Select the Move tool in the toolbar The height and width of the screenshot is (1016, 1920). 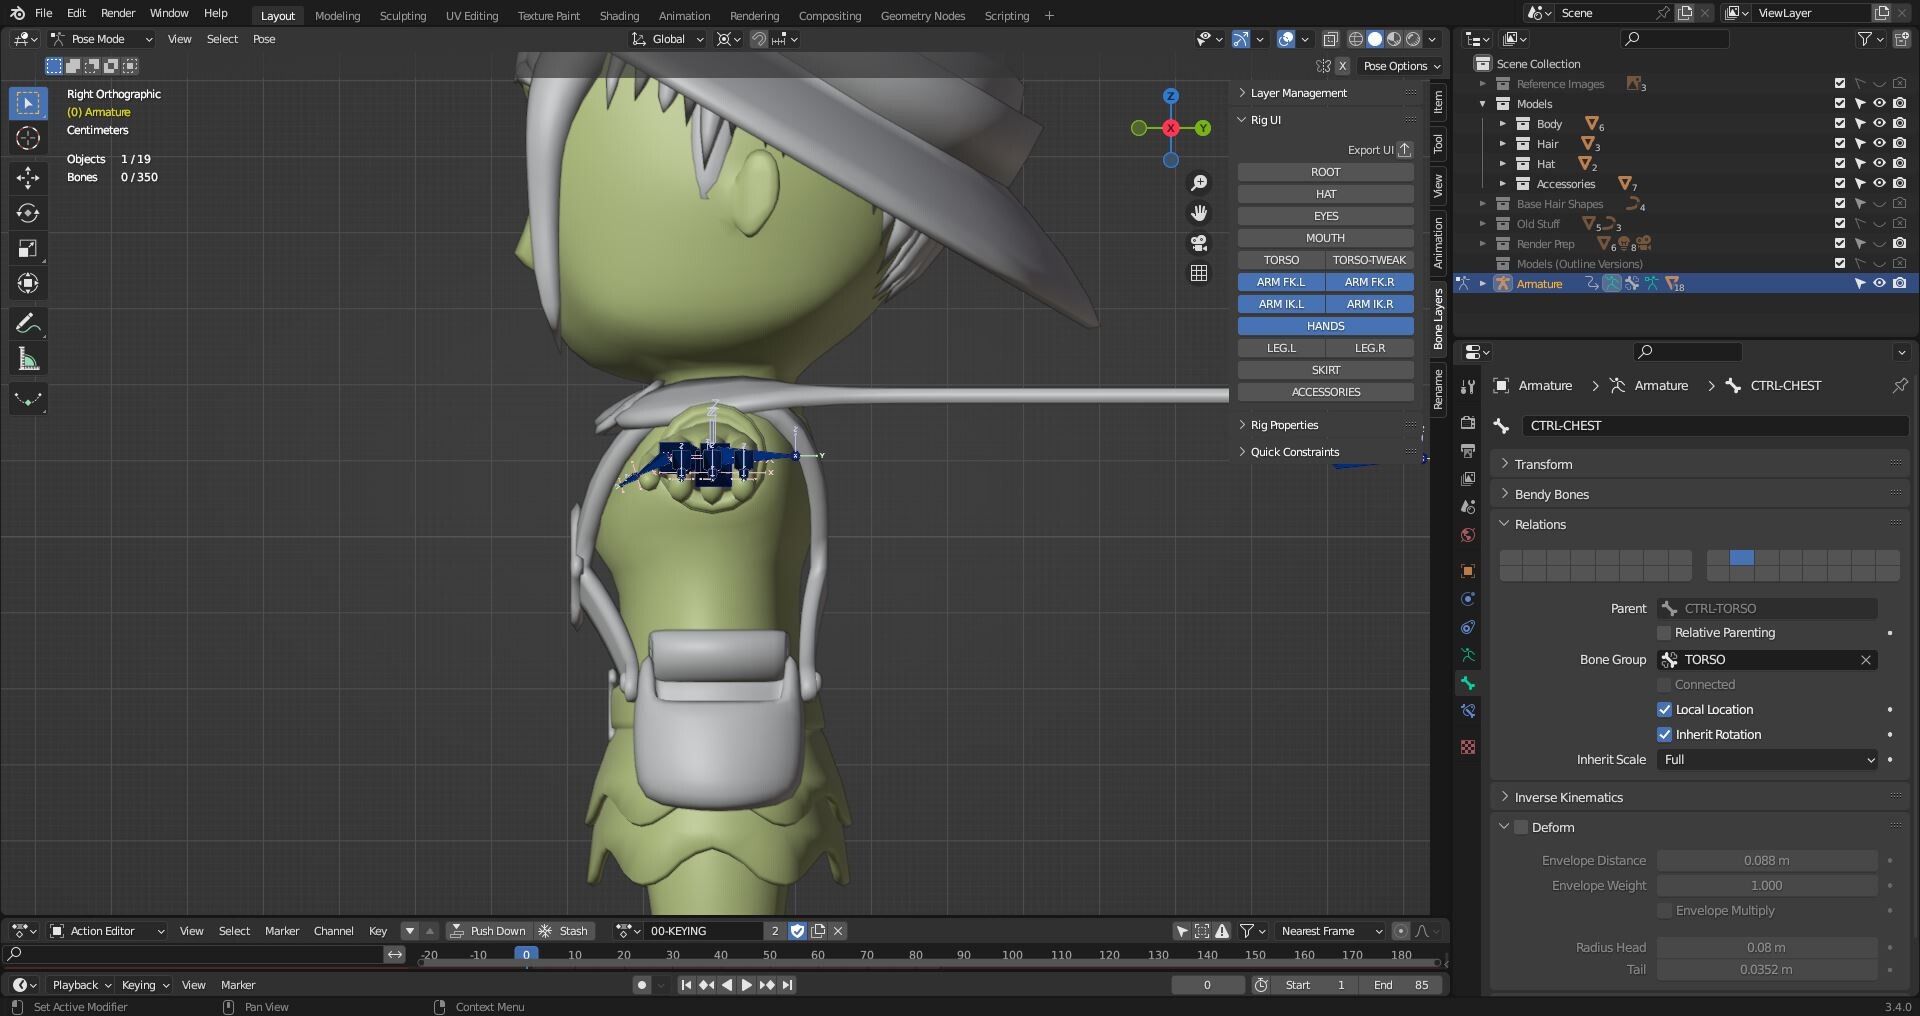pos(27,177)
